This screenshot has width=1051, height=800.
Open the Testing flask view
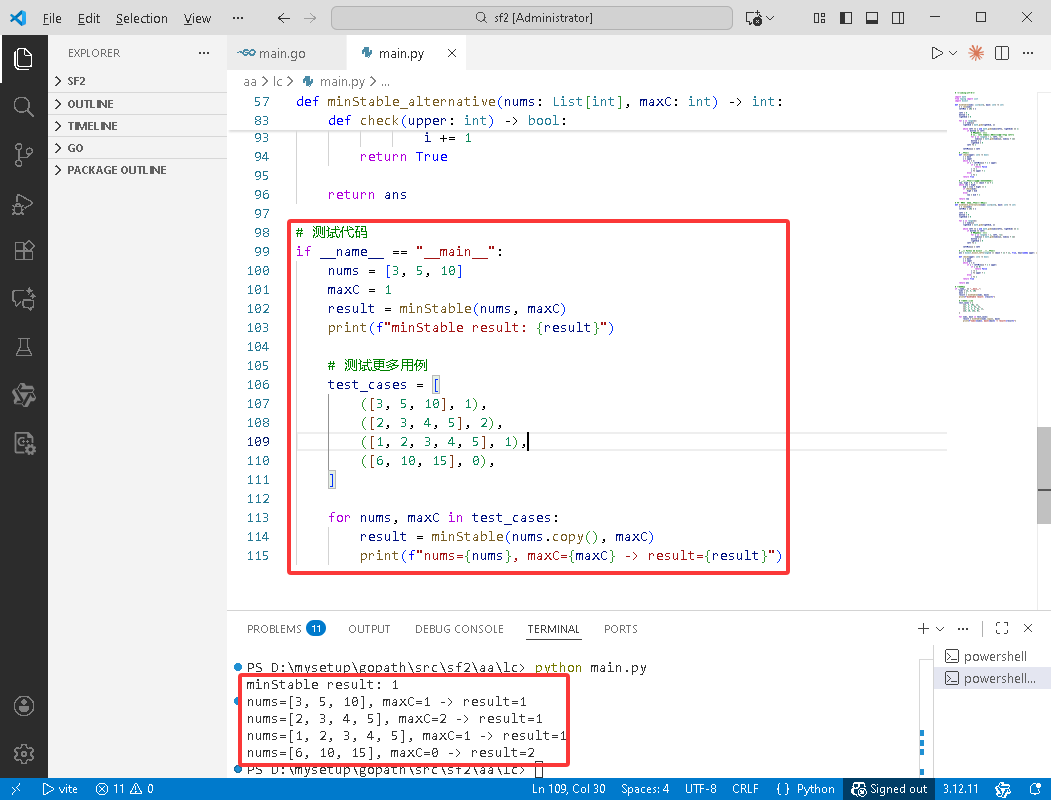pyautogui.click(x=23, y=347)
